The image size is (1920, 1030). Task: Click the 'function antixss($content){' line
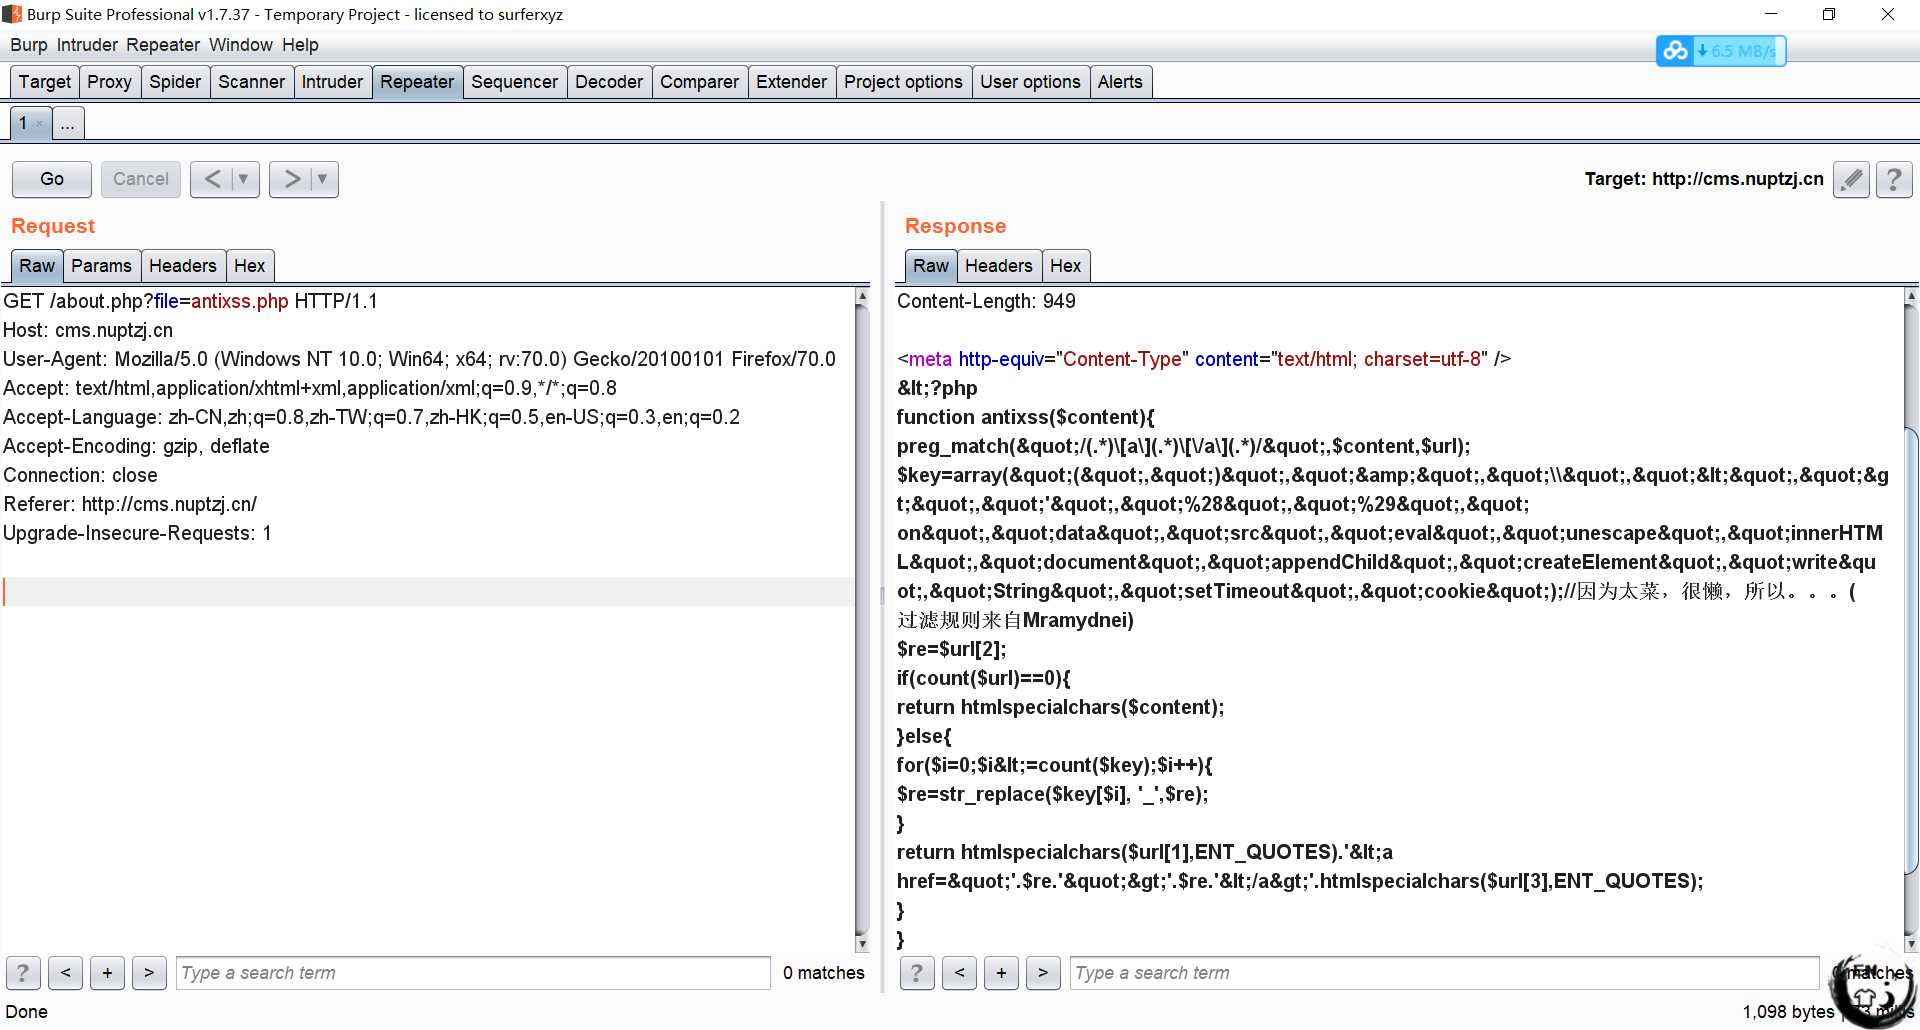click(1026, 417)
